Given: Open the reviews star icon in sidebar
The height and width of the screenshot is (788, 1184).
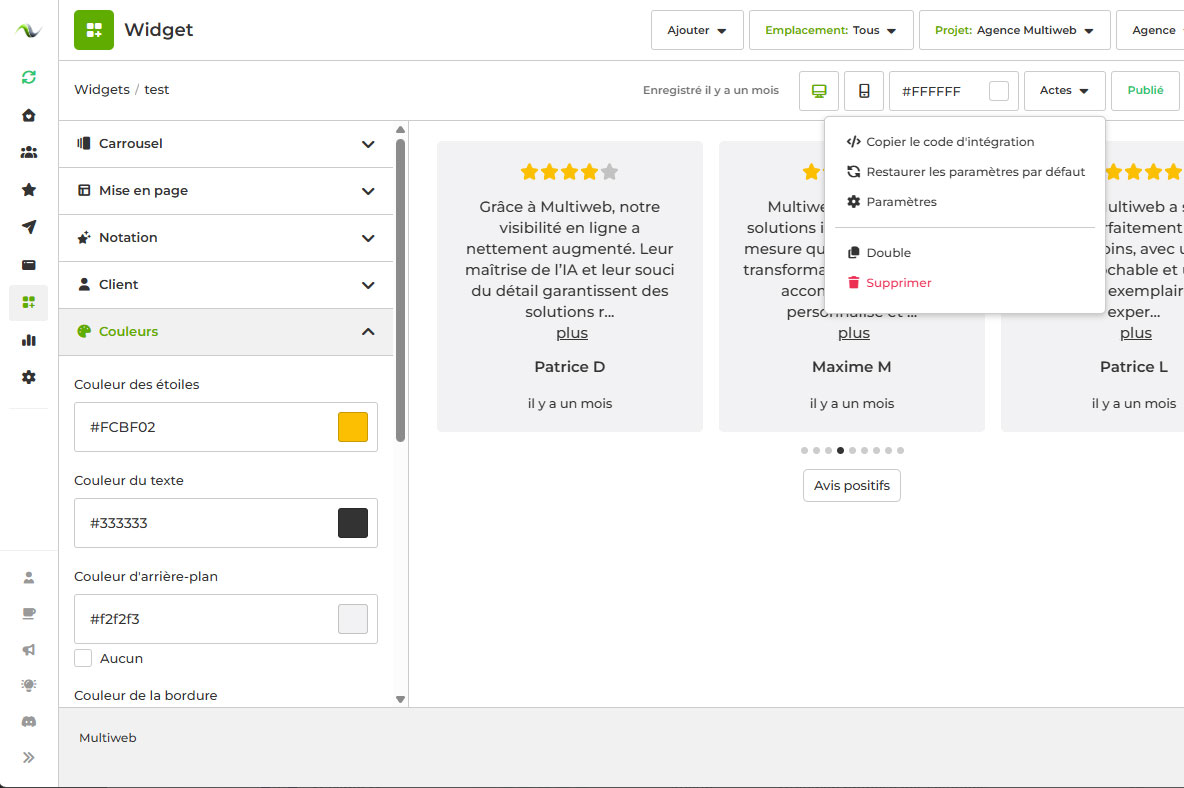Looking at the screenshot, I should pos(29,190).
